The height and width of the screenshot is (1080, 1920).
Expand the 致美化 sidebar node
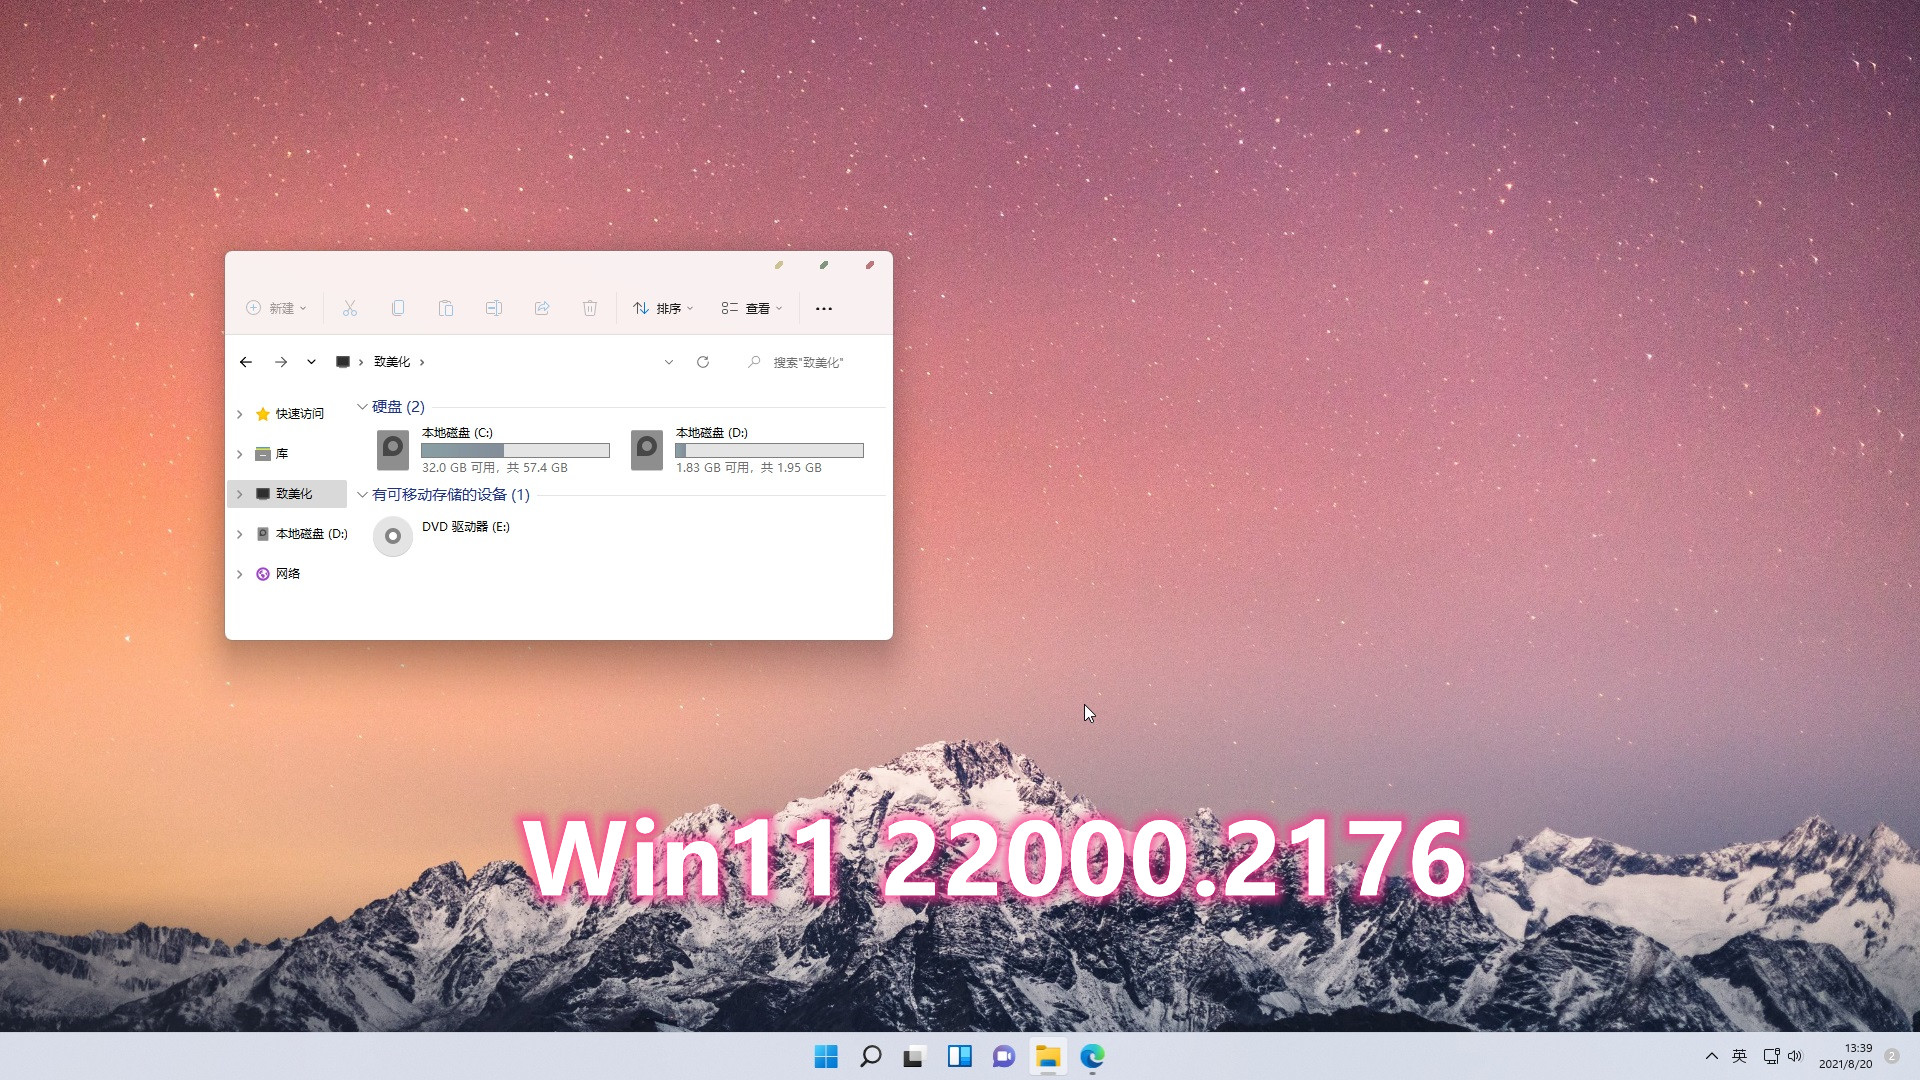coord(239,494)
